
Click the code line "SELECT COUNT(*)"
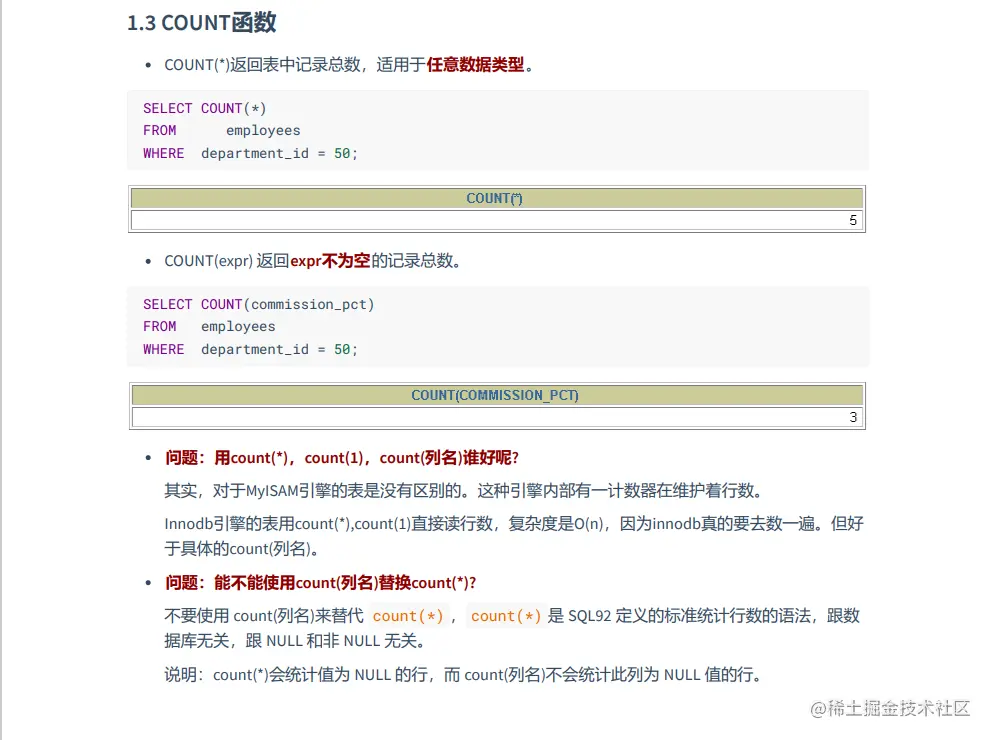204,109
